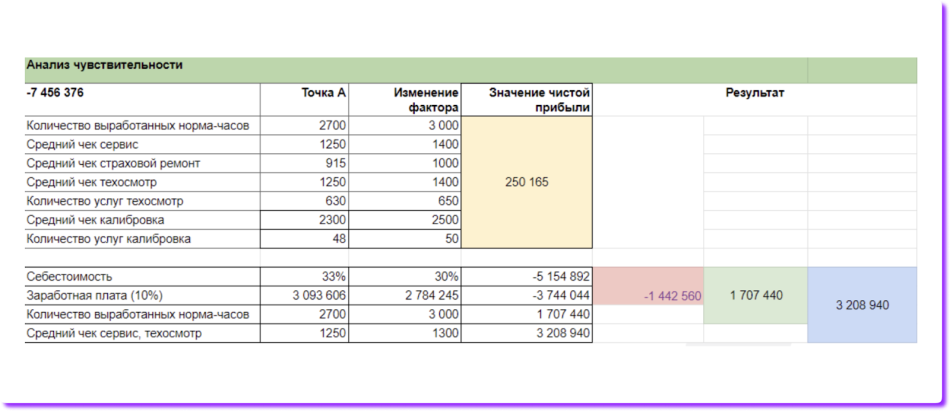Click the value 915 in Точка А
The image size is (950, 411).
(304, 163)
